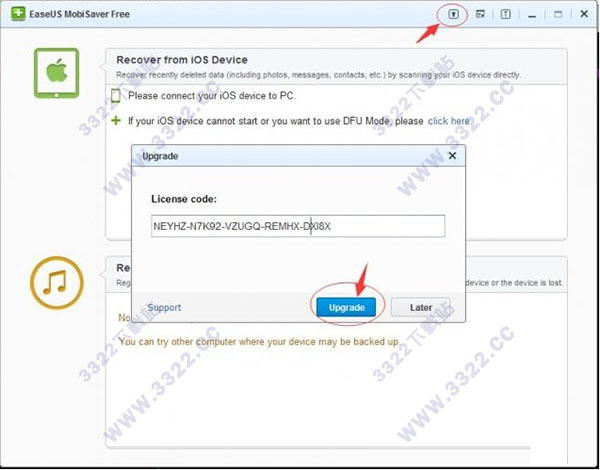The width and height of the screenshot is (600, 470).
Task: Click the blue Upgrade button
Action: coord(346,307)
